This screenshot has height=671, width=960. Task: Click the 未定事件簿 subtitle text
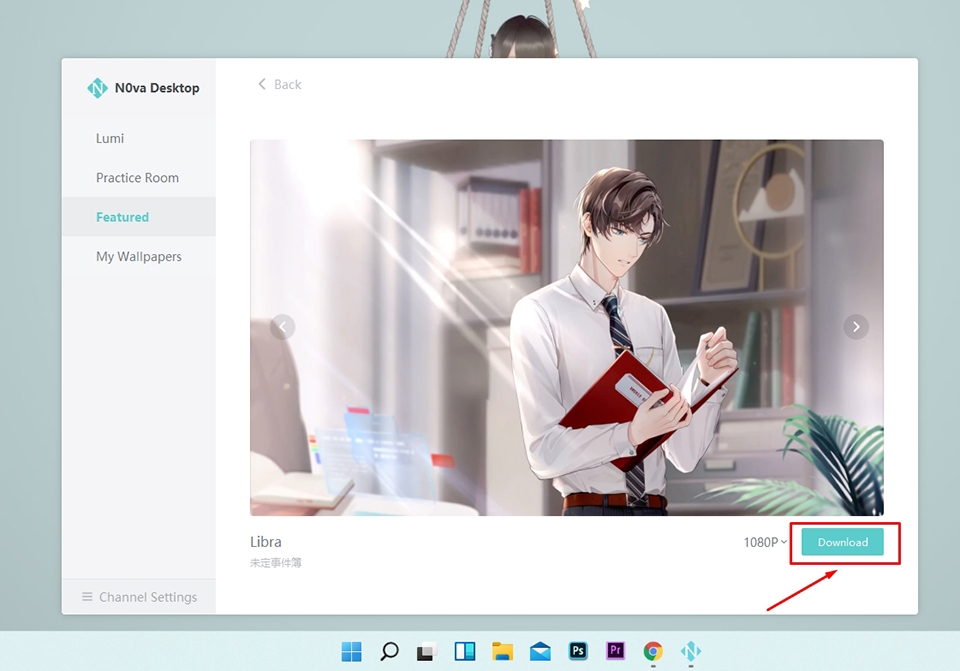[x=276, y=563]
